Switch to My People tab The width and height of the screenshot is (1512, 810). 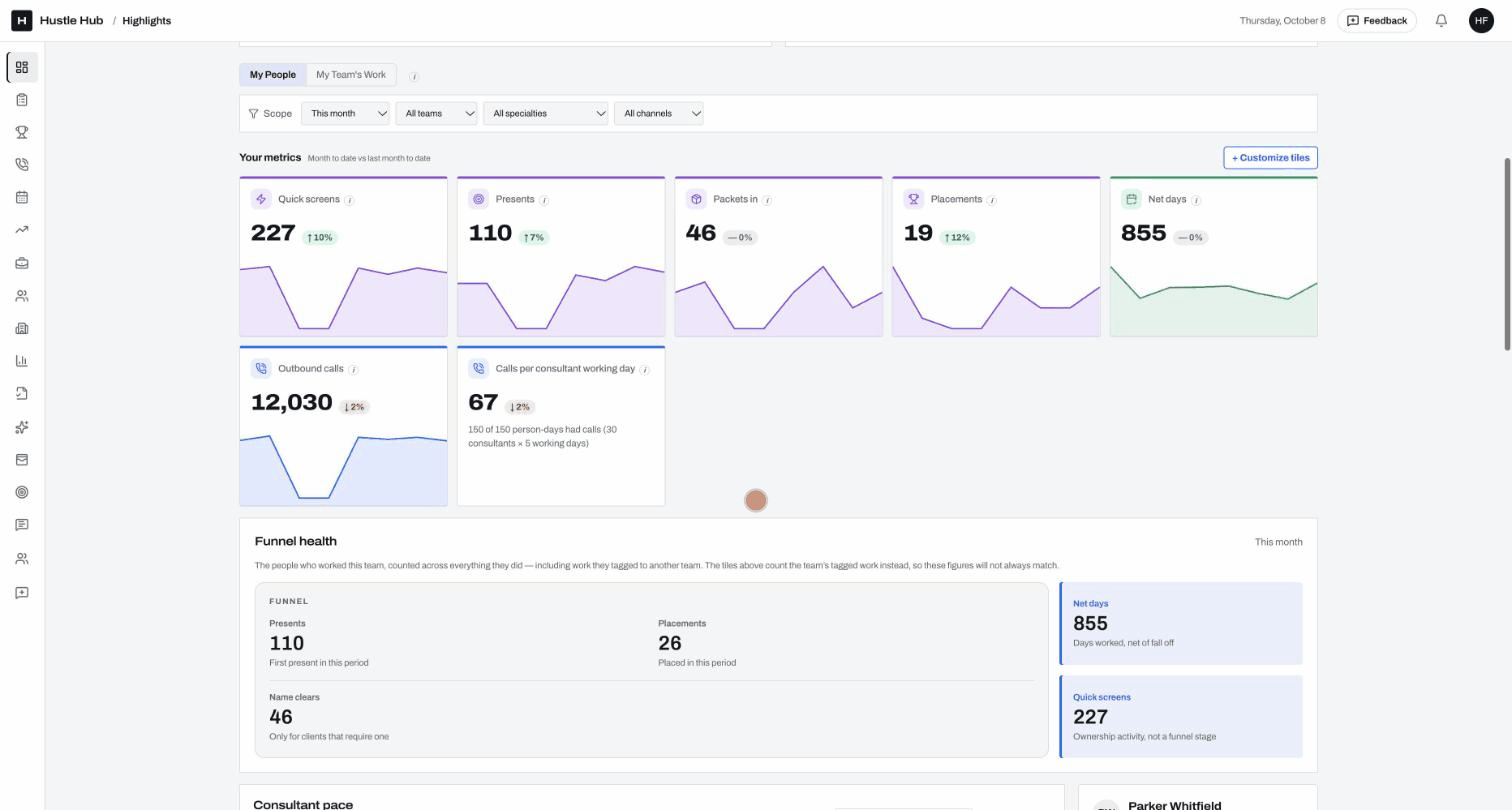coord(273,75)
